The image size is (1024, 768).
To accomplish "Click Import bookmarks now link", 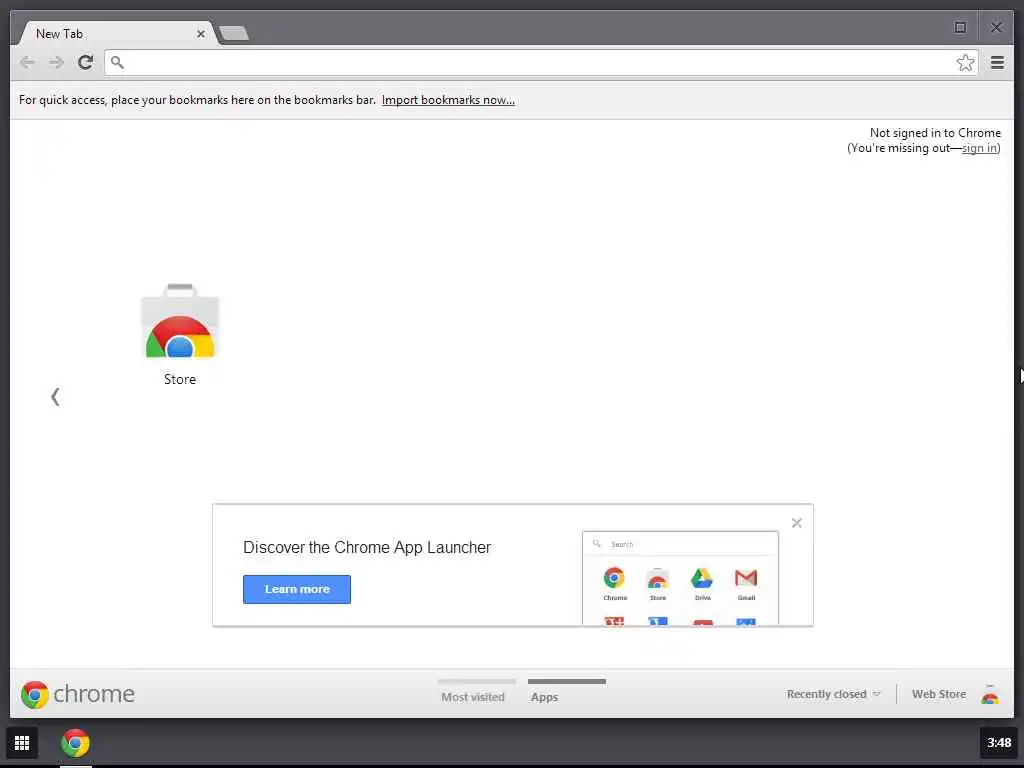I will [x=448, y=100].
